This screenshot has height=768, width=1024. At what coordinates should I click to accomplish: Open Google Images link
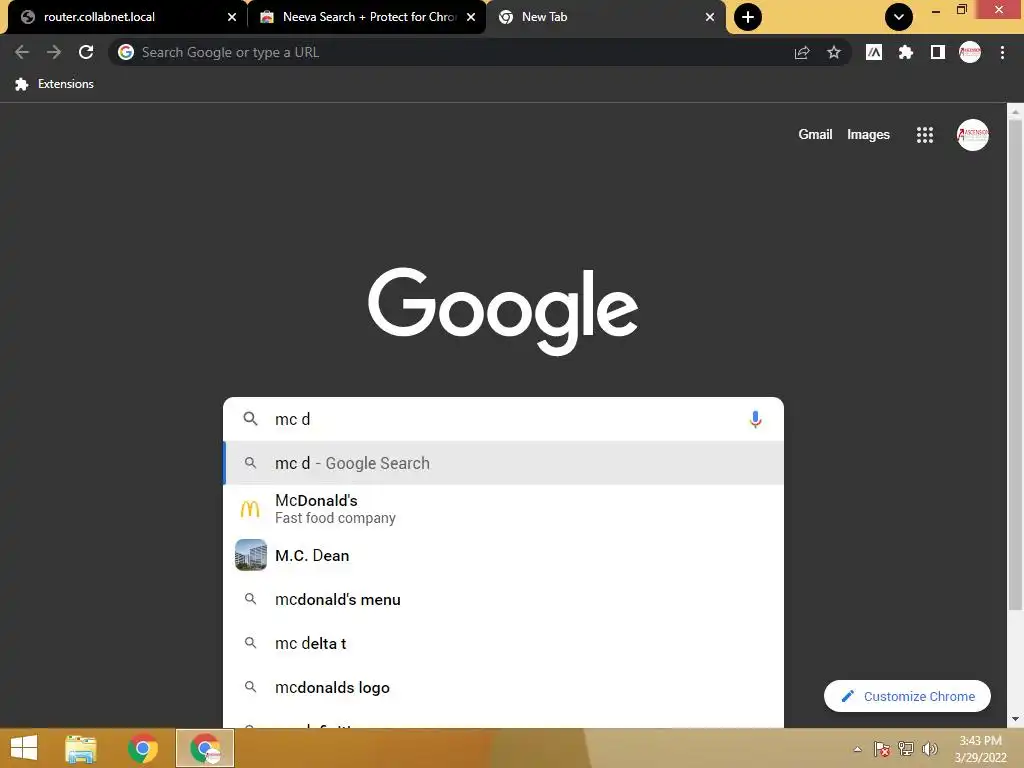point(868,135)
